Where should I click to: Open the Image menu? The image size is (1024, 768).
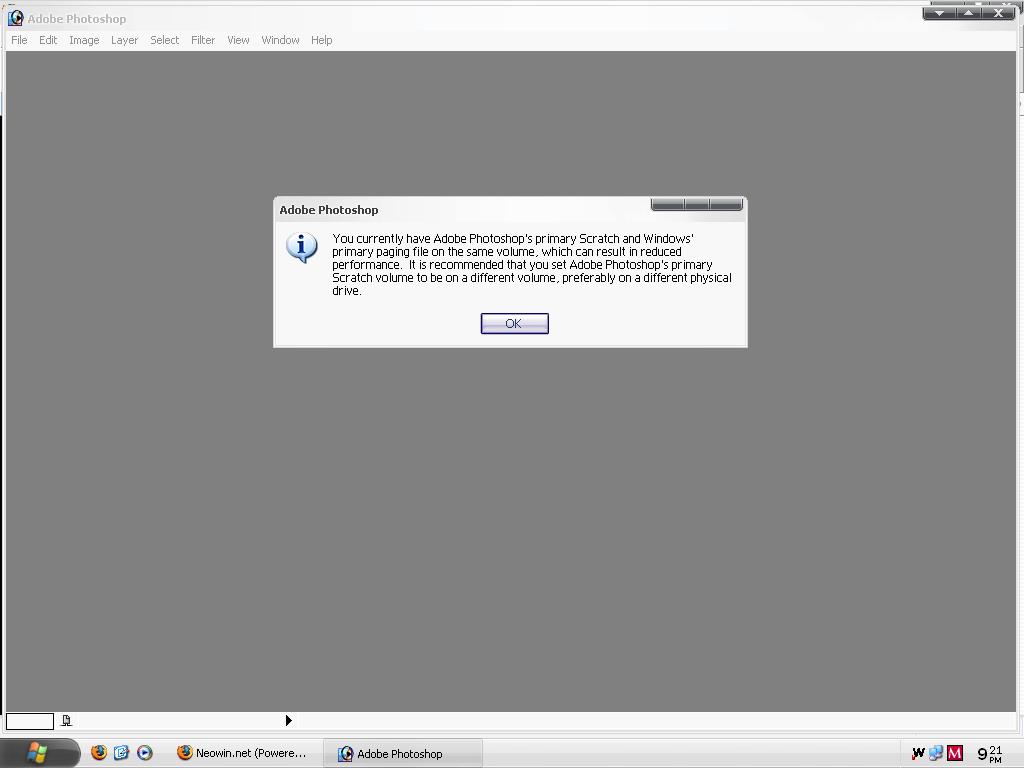click(84, 40)
